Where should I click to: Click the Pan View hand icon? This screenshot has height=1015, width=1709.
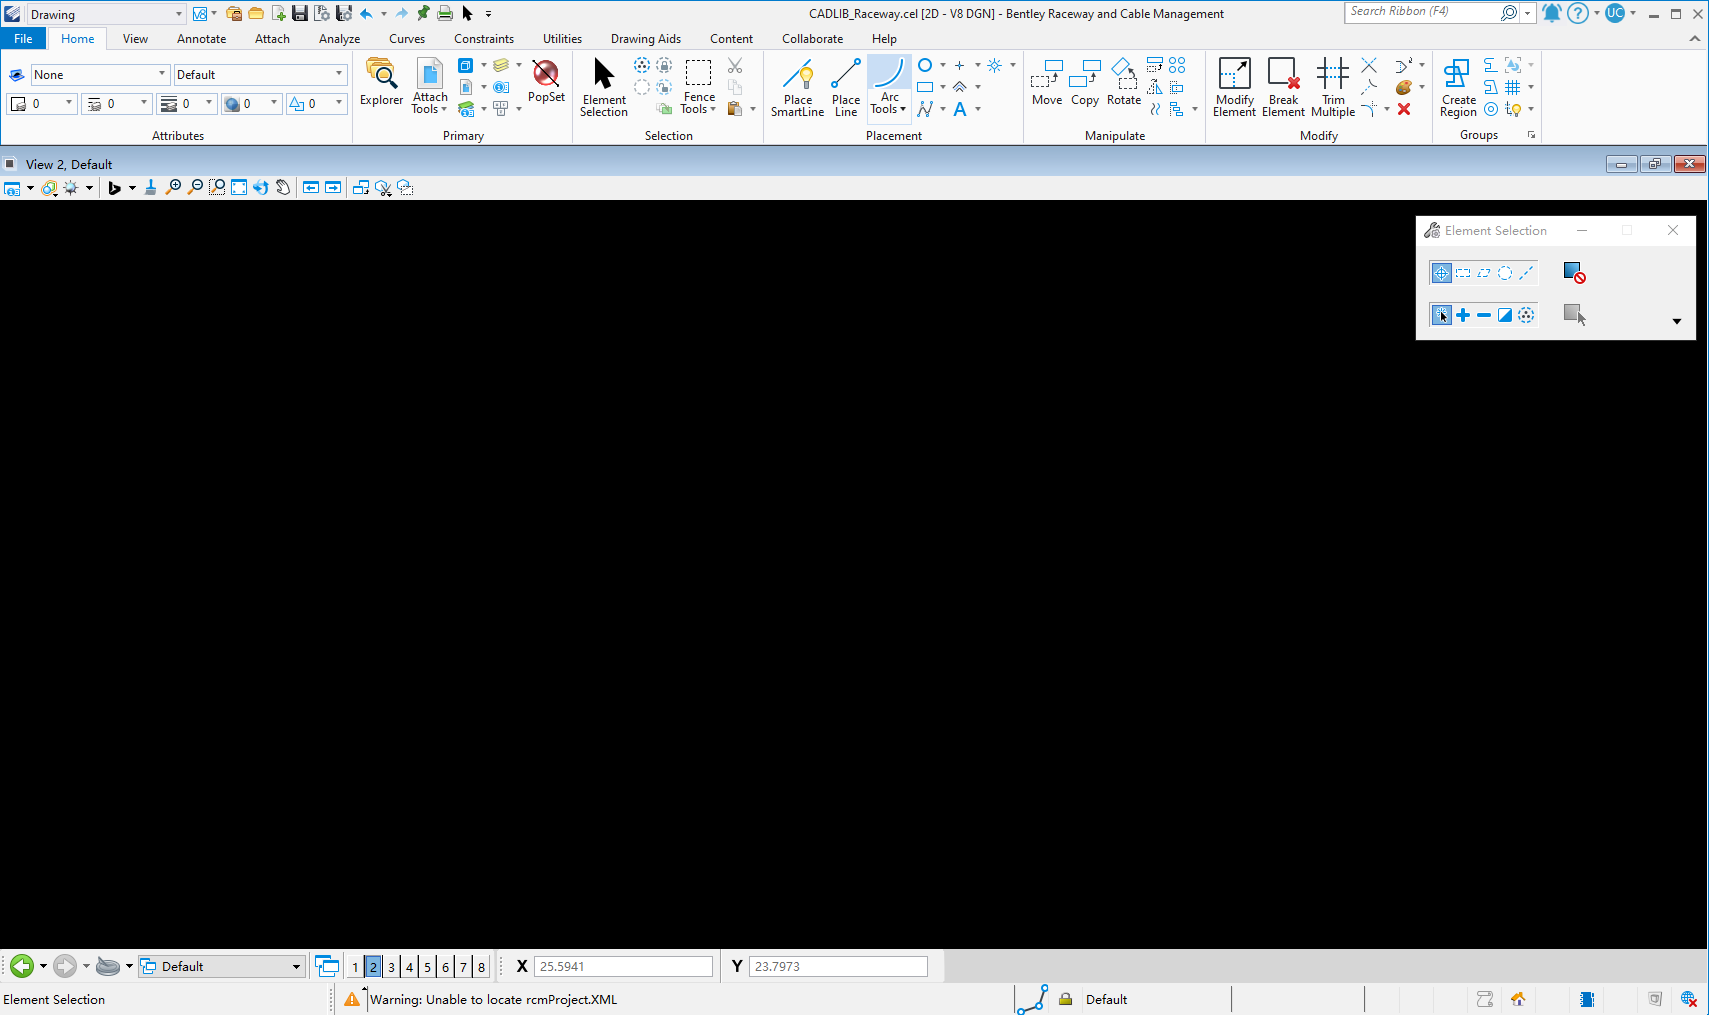283,187
